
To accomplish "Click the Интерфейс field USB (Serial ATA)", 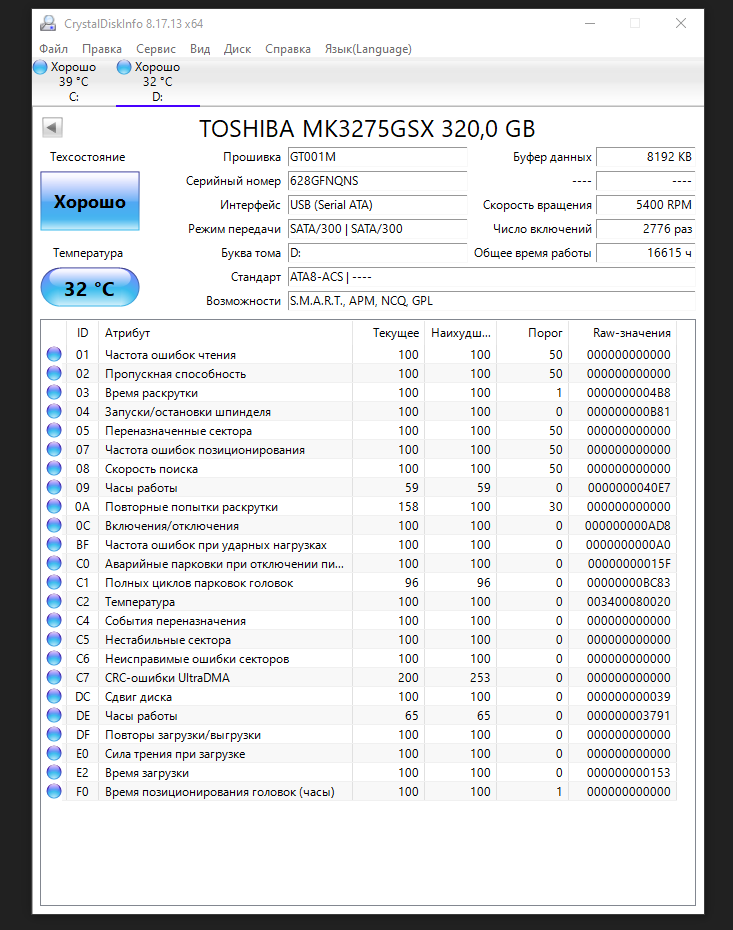I will [x=377, y=205].
